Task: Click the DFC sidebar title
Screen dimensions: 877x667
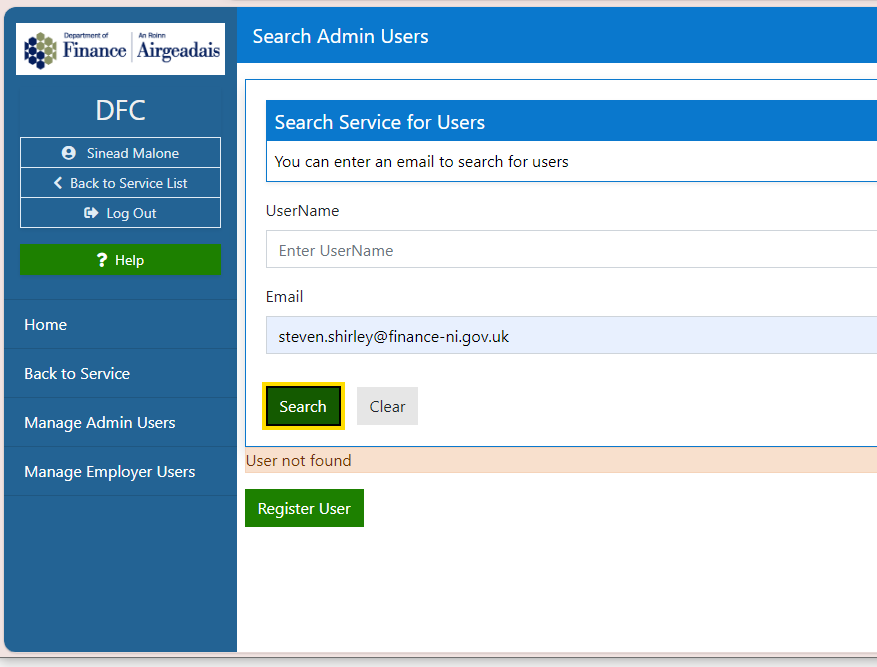Action: click(x=120, y=110)
